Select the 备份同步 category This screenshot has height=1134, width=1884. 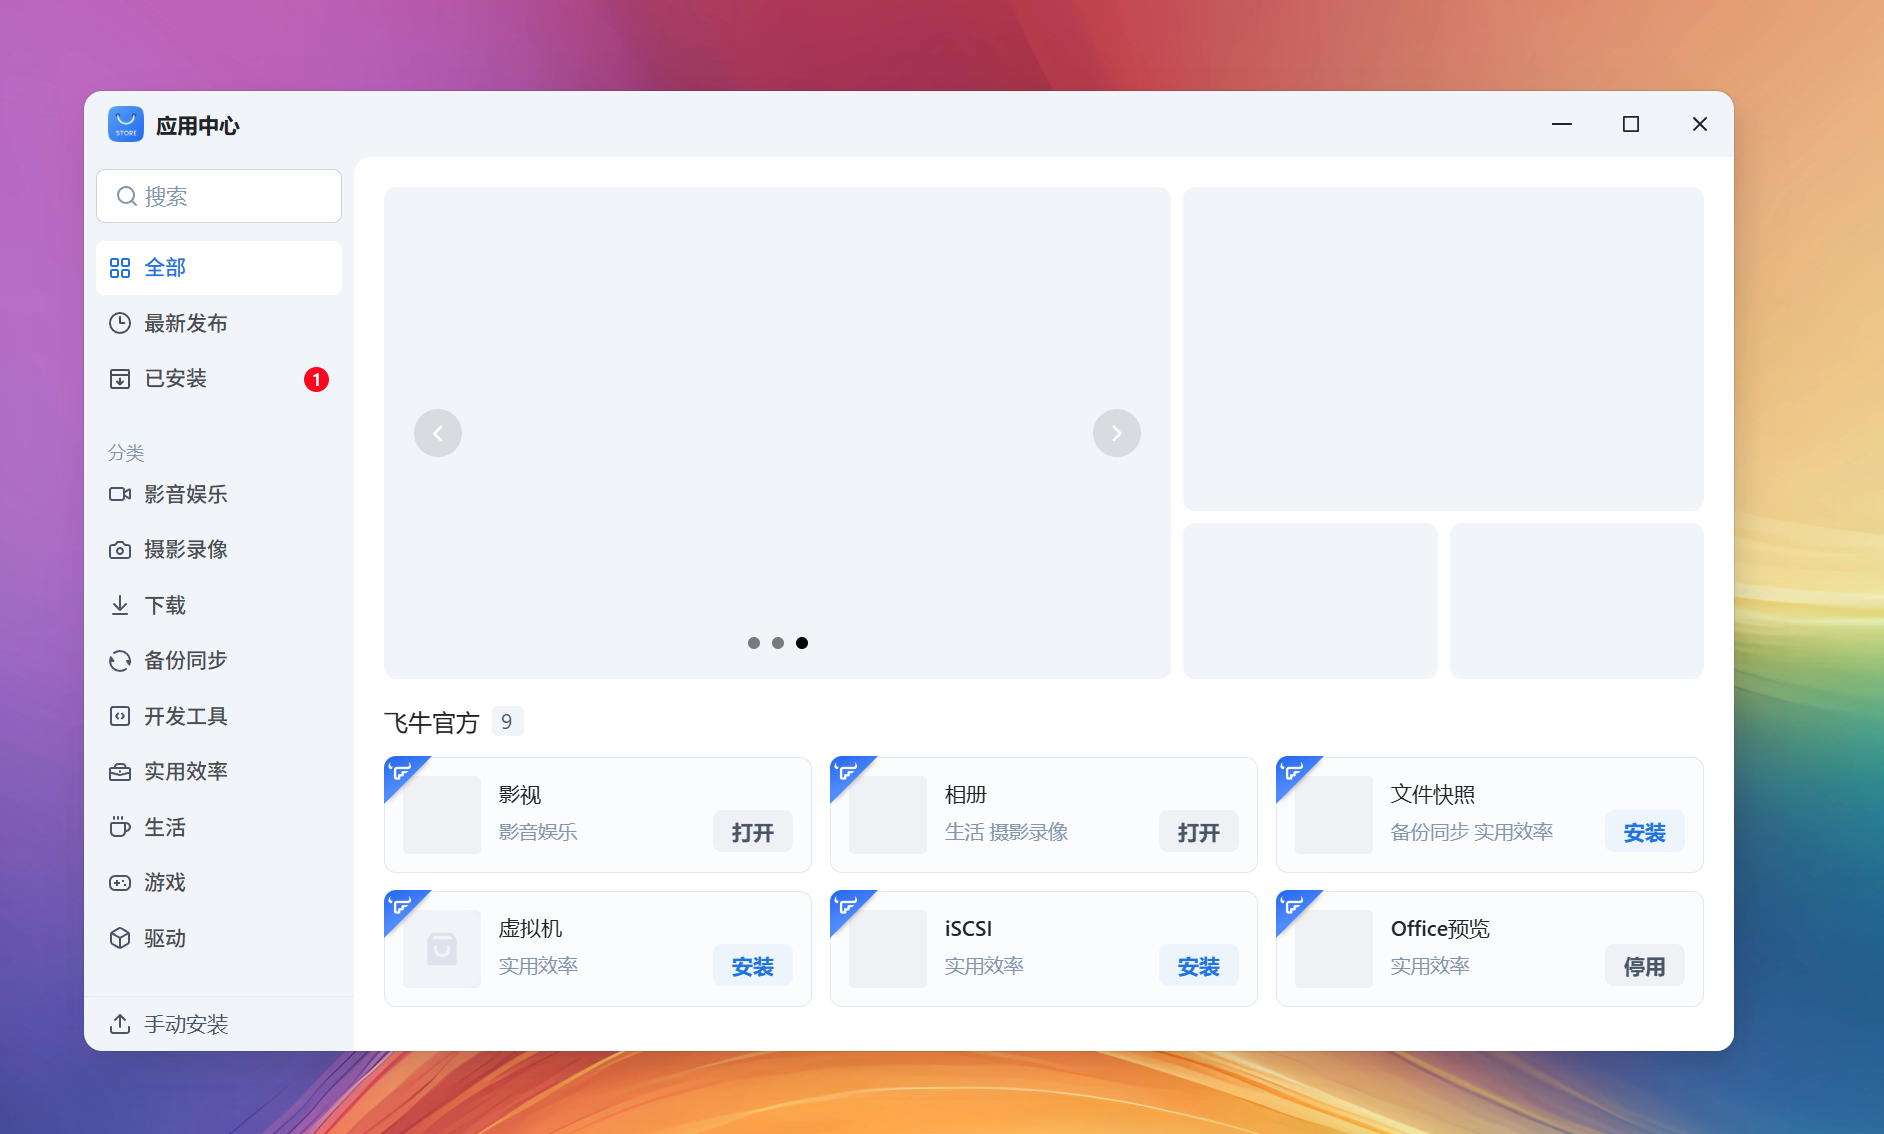tap(186, 660)
